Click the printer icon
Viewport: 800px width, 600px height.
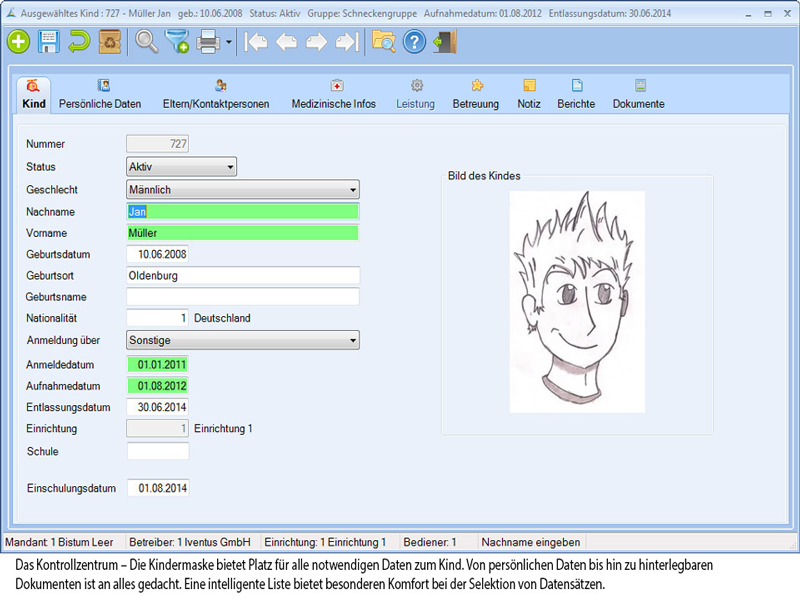pyautogui.click(x=208, y=42)
